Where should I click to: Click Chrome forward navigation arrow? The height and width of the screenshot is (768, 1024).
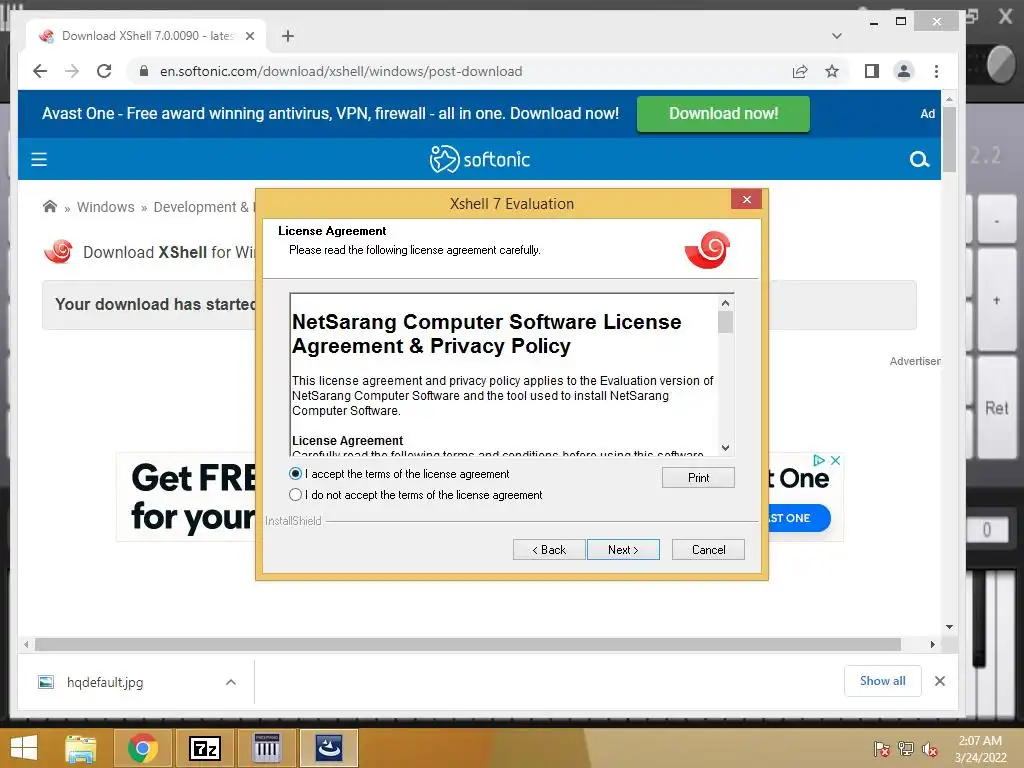click(72, 71)
